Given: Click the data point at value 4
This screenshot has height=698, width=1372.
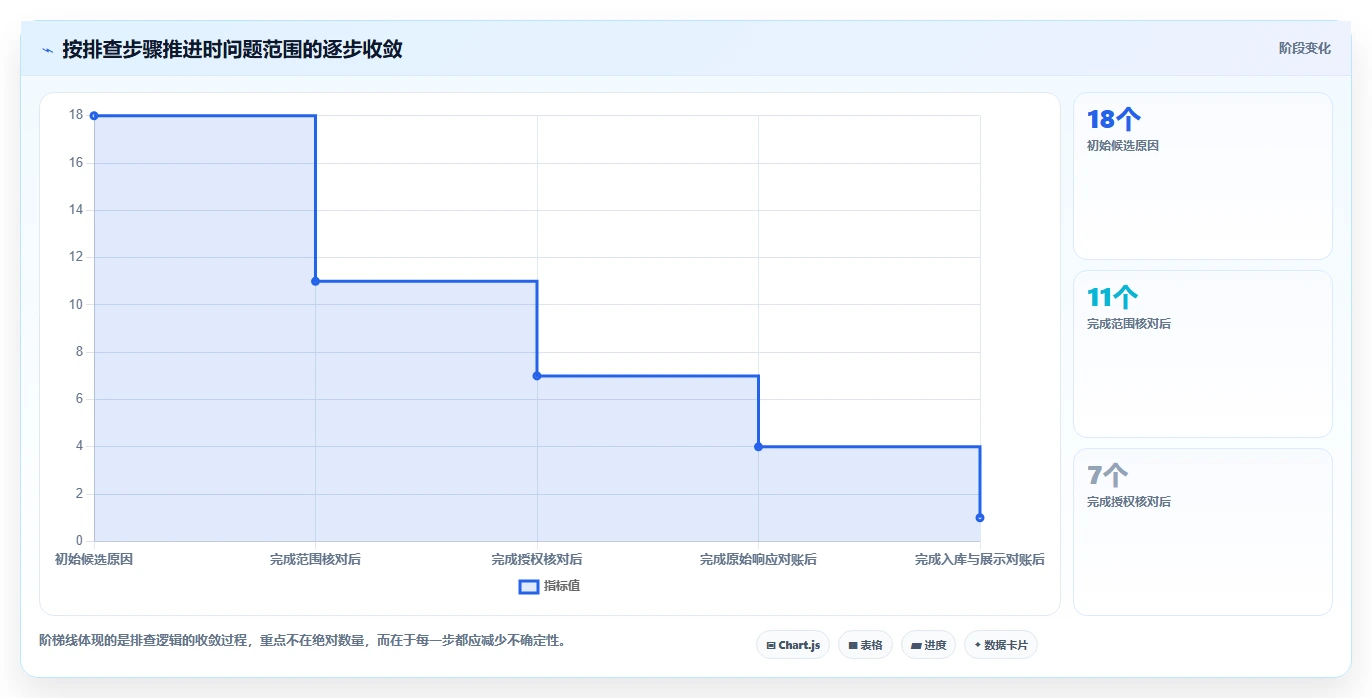Looking at the screenshot, I should (x=758, y=447).
